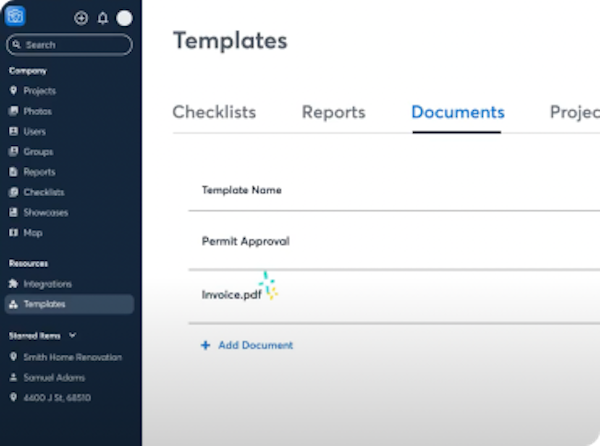Click the Projects pin icon in sidebar
Image resolution: width=600 pixels, height=446 pixels.
(x=13, y=91)
